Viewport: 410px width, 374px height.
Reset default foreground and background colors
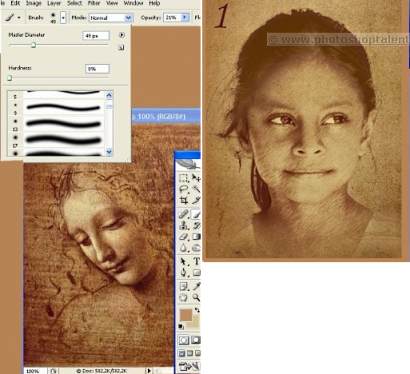(x=181, y=327)
